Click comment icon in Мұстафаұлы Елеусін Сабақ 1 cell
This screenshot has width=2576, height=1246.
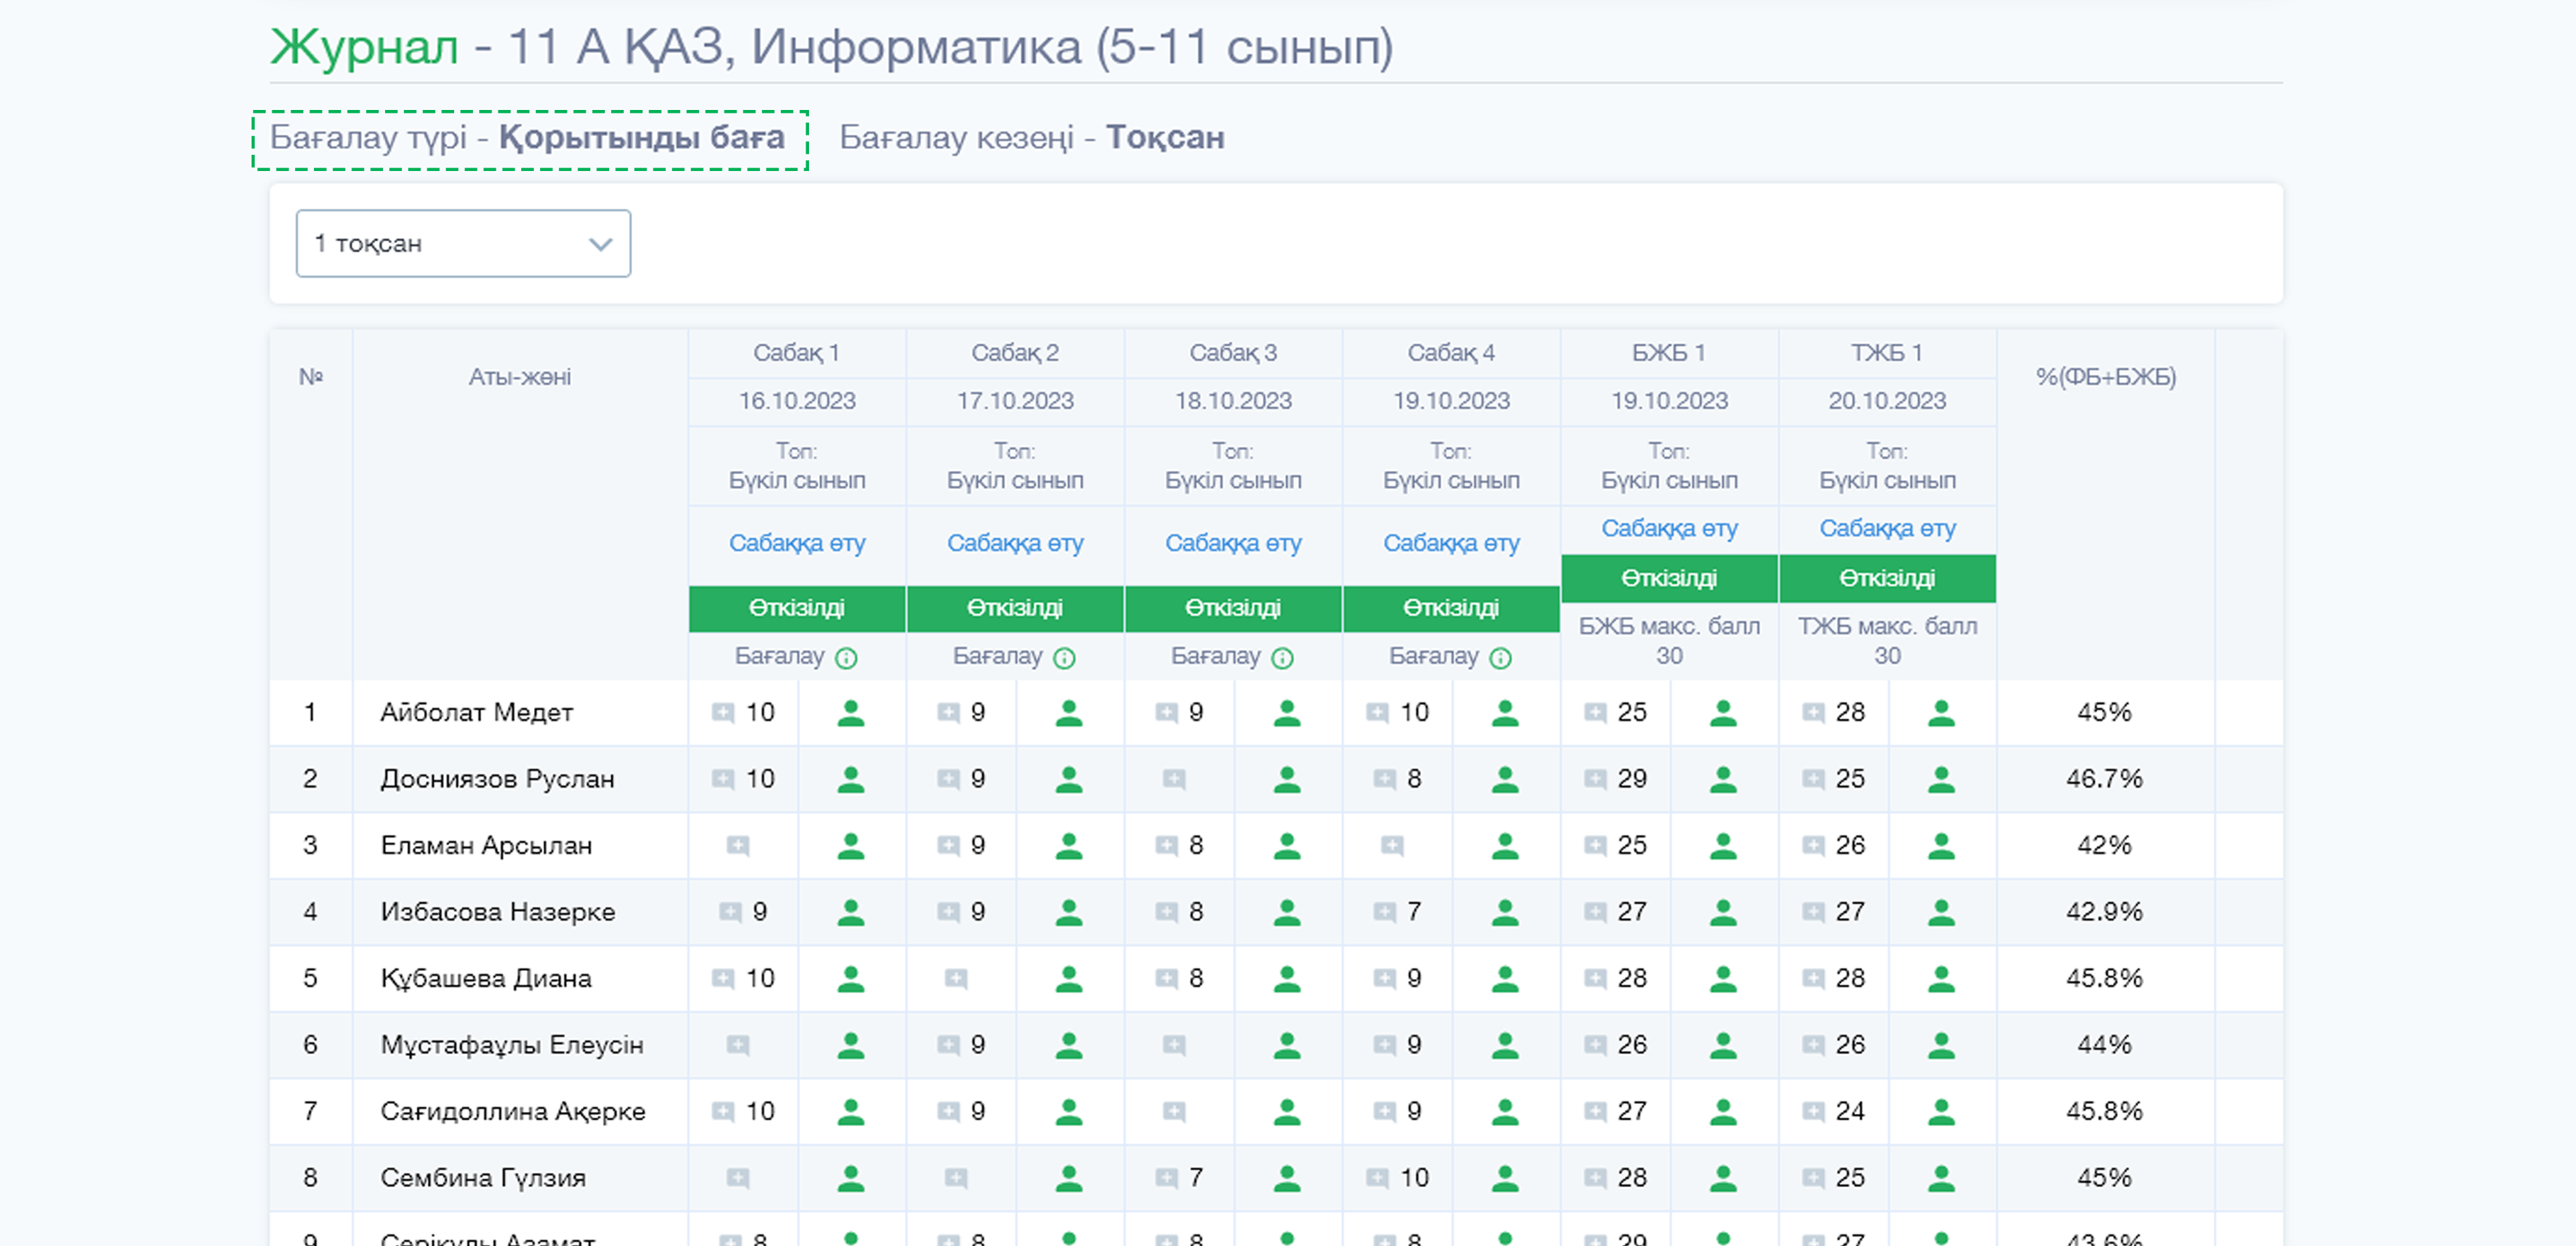pos(738,1045)
